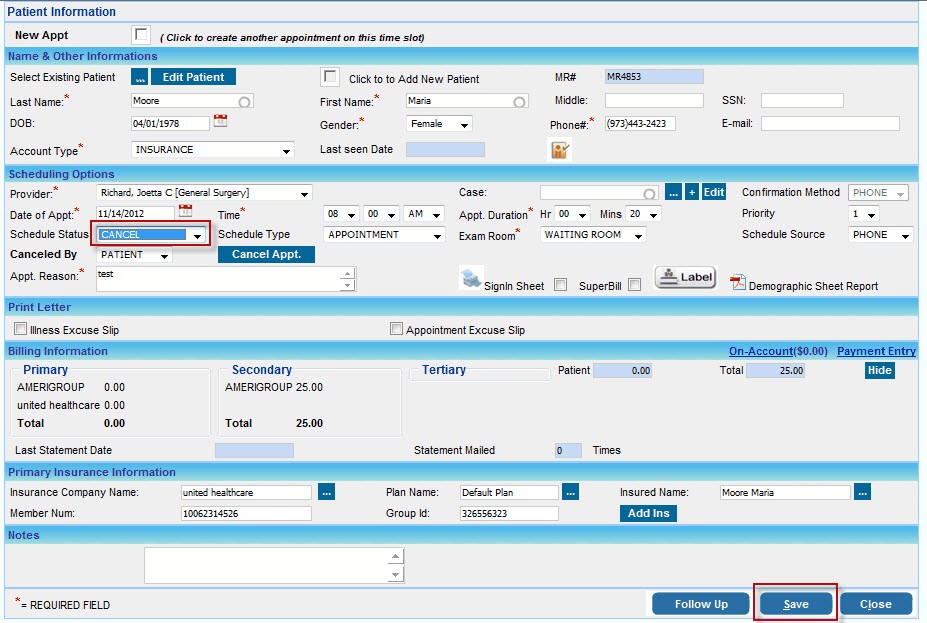Browse Insurance Company Name with ellipsis button
This screenshot has height=623, width=927.
coord(326,492)
